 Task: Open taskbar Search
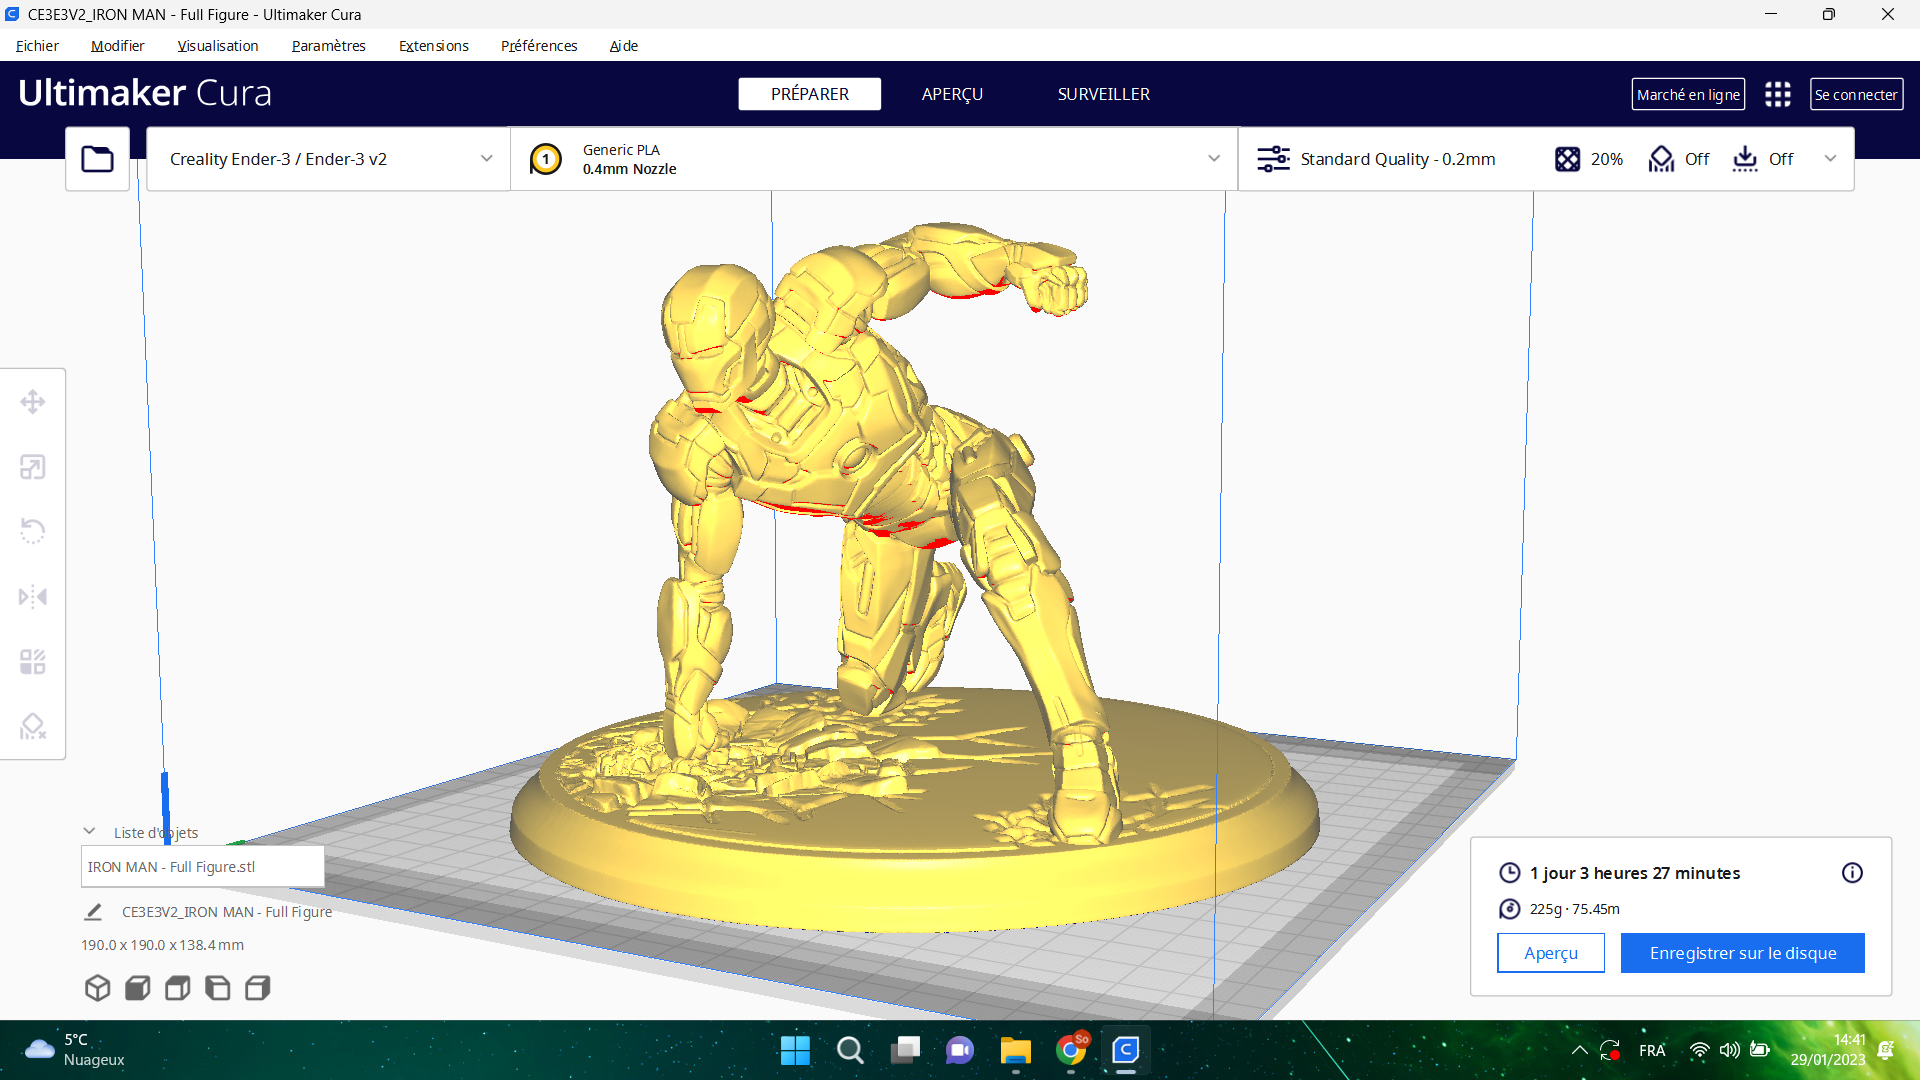click(x=850, y=1050)
